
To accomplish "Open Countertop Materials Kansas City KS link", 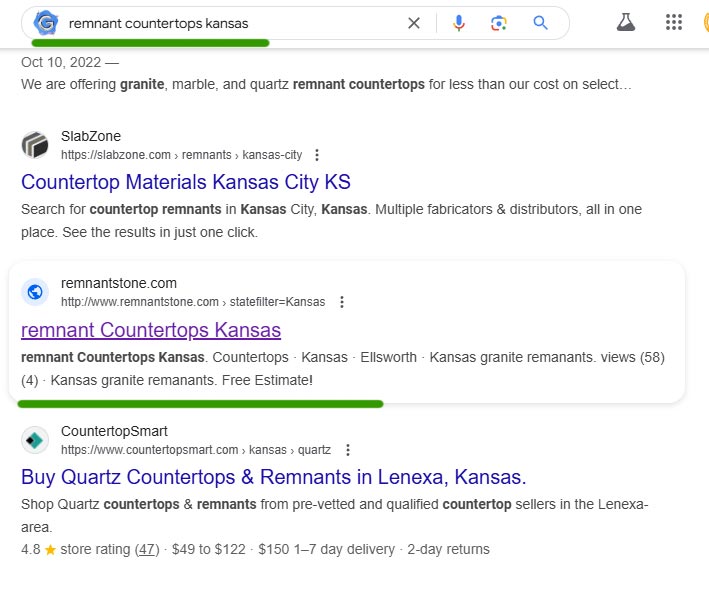I will coord(186,182).
